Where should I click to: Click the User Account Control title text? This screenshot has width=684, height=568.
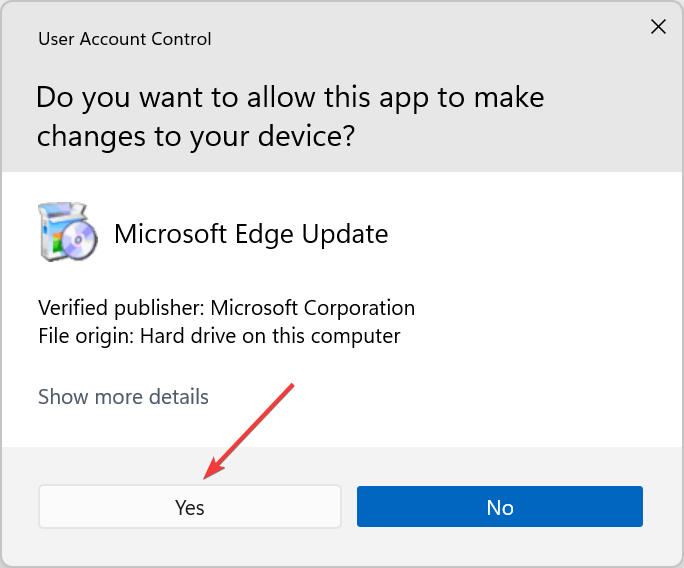pos(125,39)
